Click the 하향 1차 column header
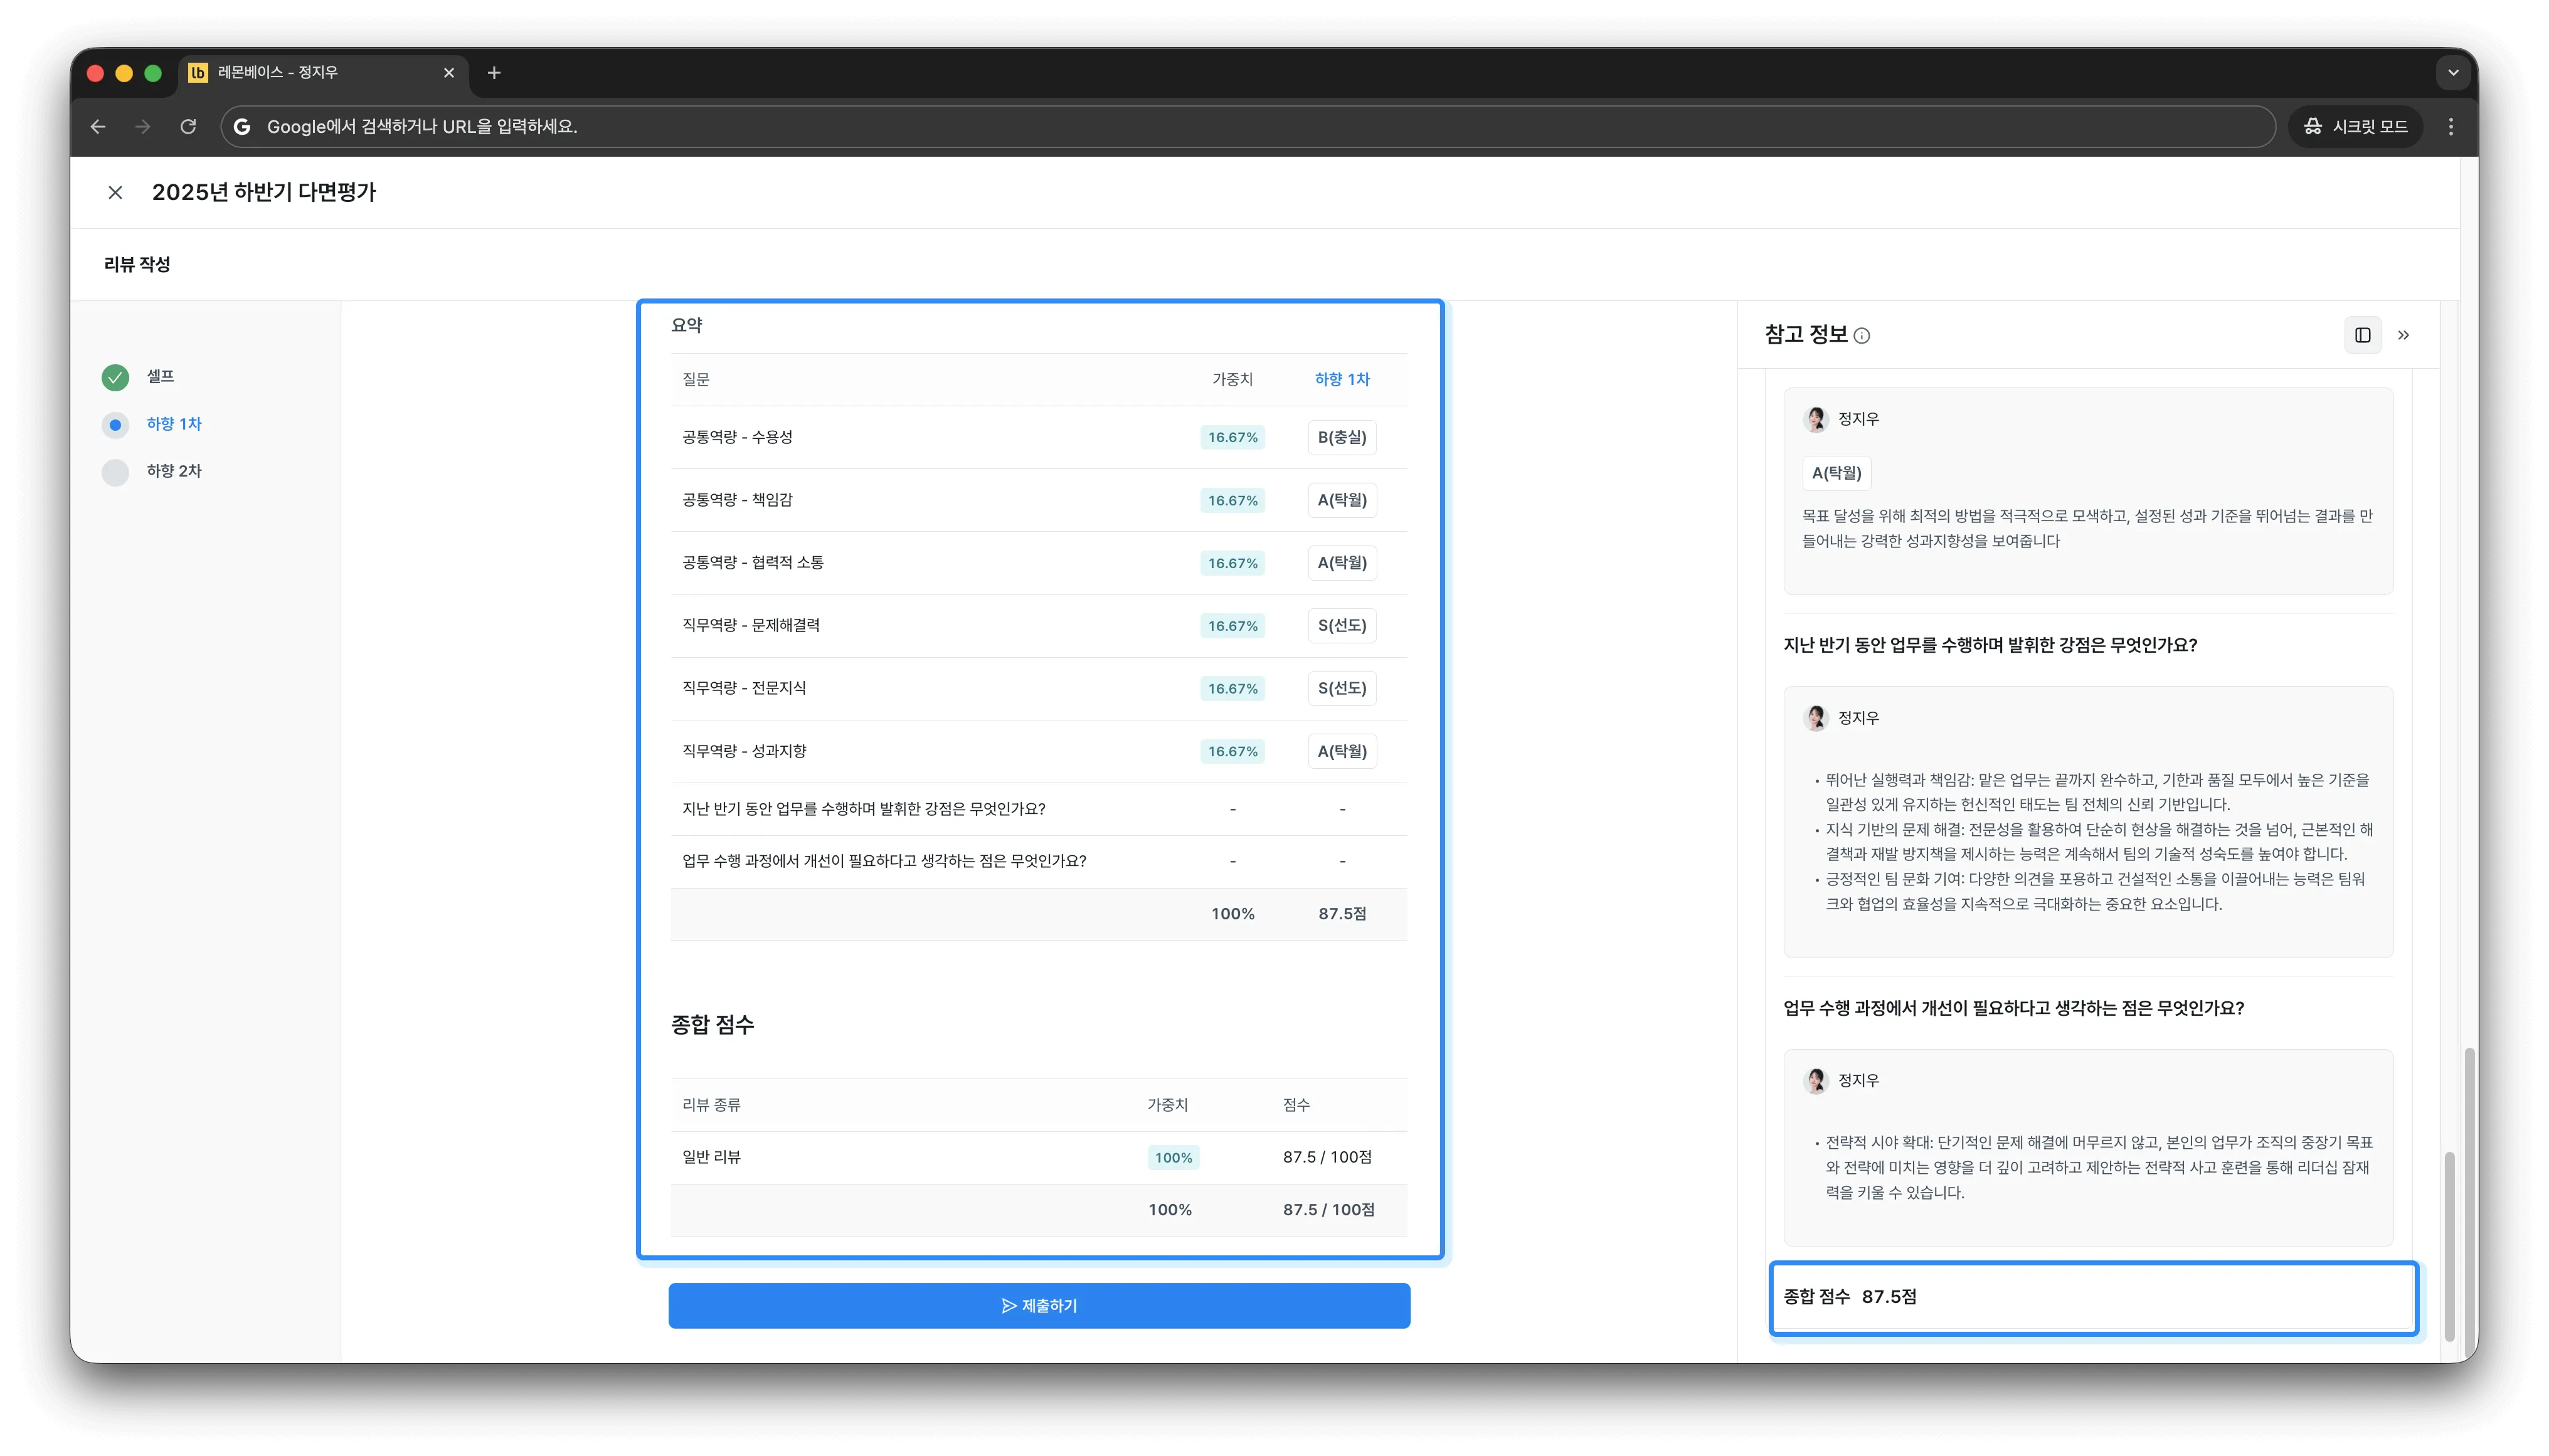Image resolution: width=2549 pixels, height=1456 pixels. point(1341,379)
